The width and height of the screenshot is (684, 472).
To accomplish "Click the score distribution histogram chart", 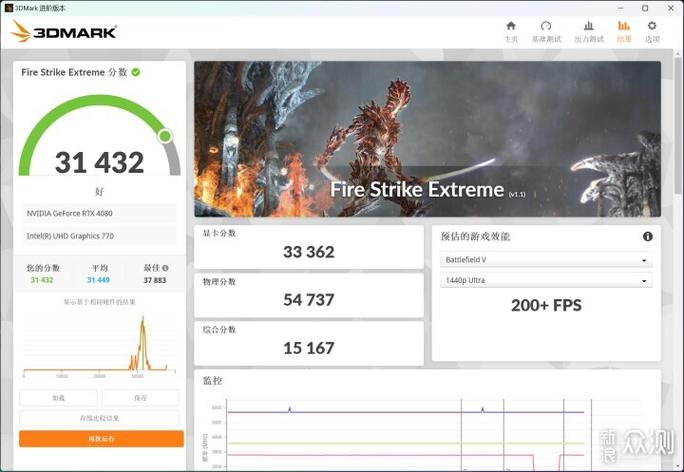I will click(99, 345).
